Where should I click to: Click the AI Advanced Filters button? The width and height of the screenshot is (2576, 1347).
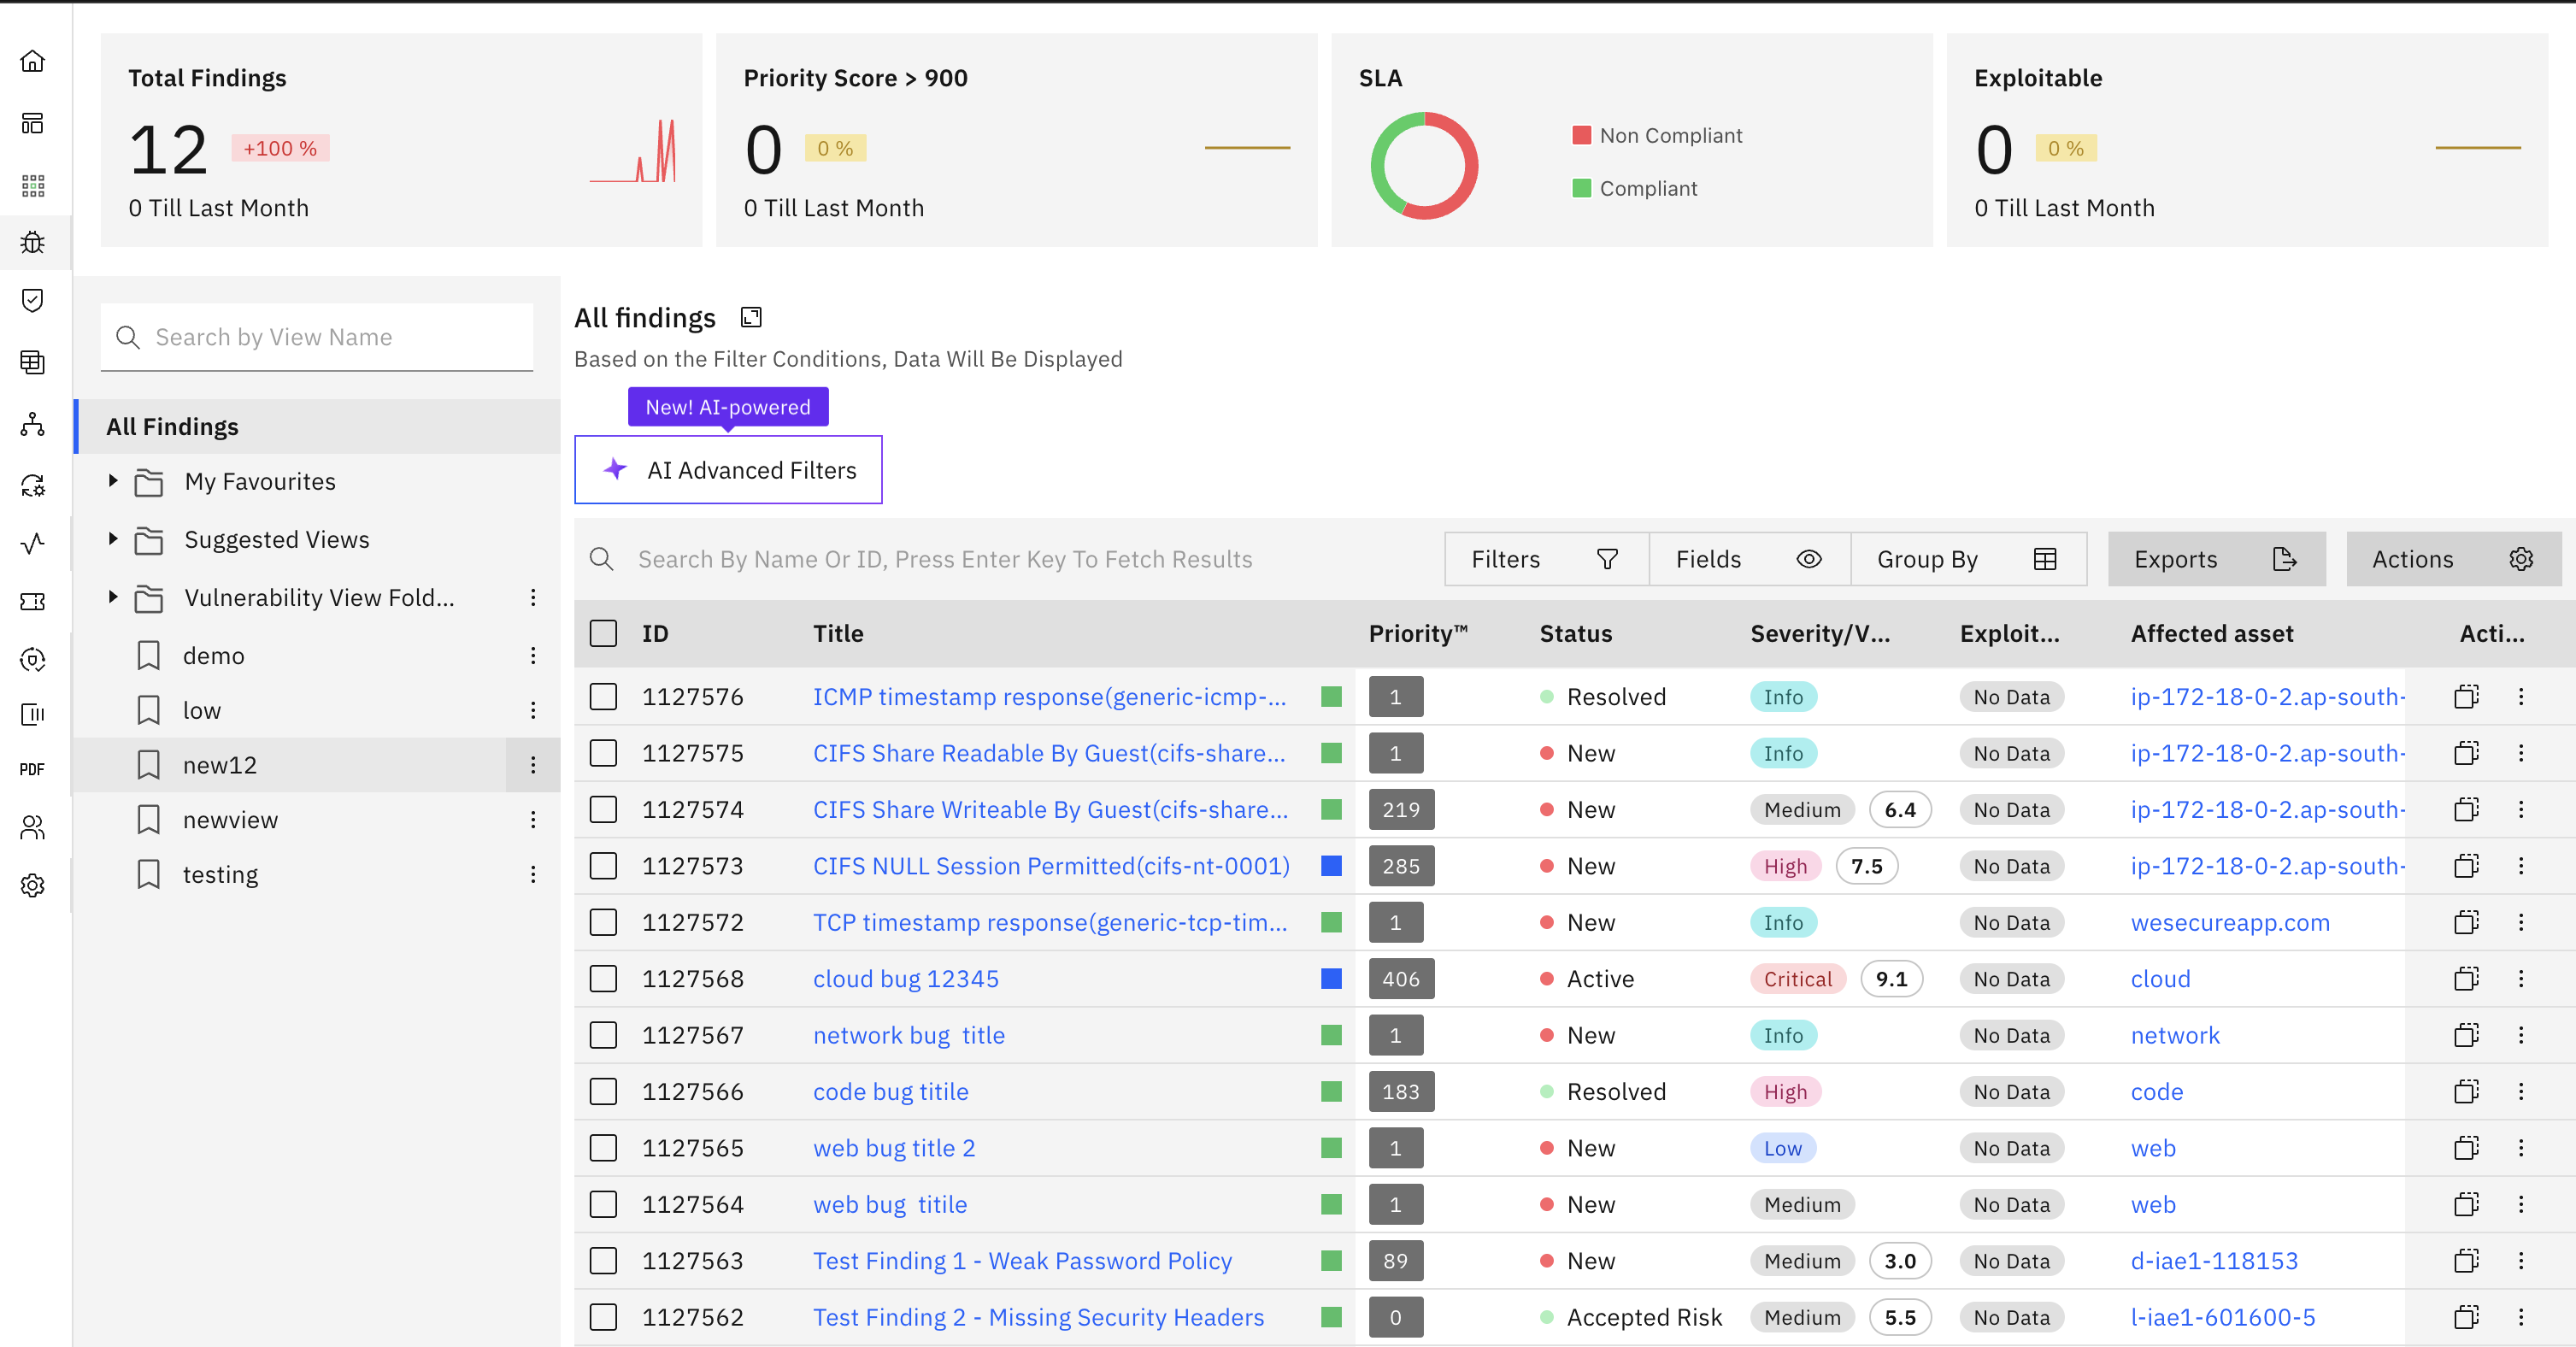coord(728,470)
